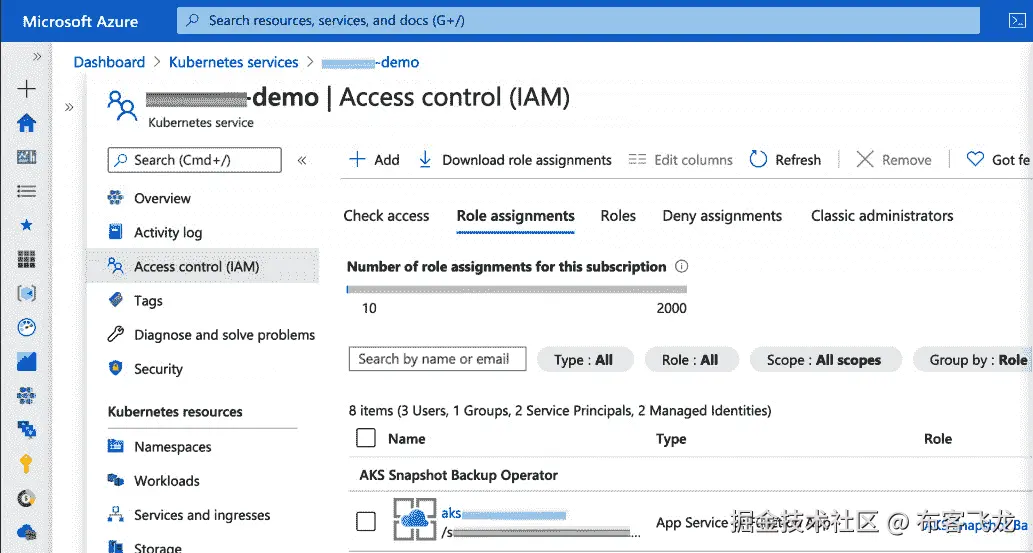Viewport: 1033px width, 553px height.
Task: Click the role assignments usage progress bar
Action: click(516, 289)
